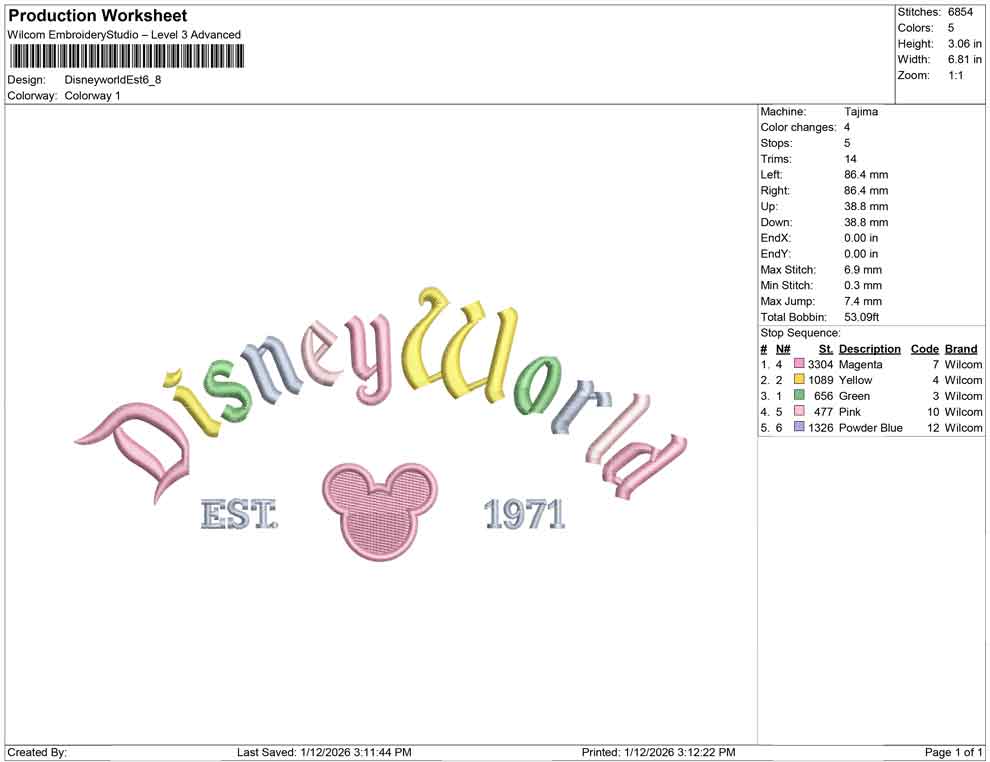Sort by the Description column header
This screenshot has height=762, width=990.
pyautogui.click(x=869, y=348)
